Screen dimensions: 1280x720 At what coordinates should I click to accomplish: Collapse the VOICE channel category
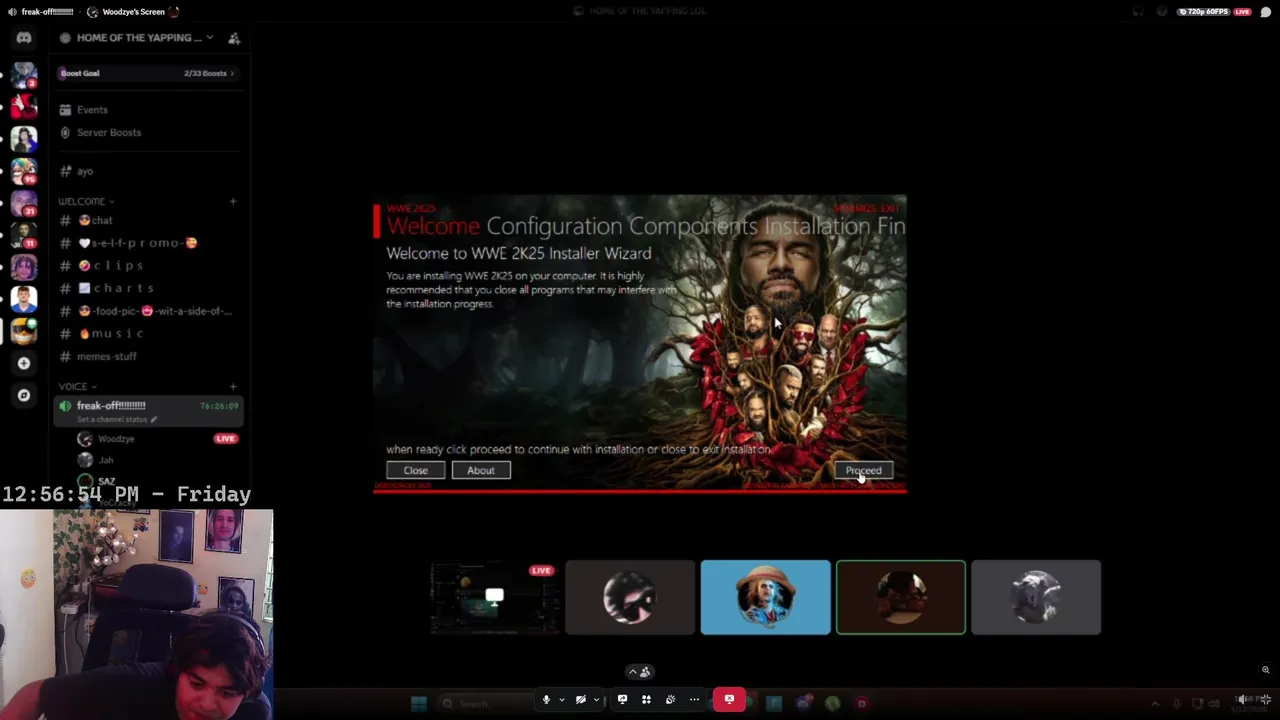pos(77,386)
